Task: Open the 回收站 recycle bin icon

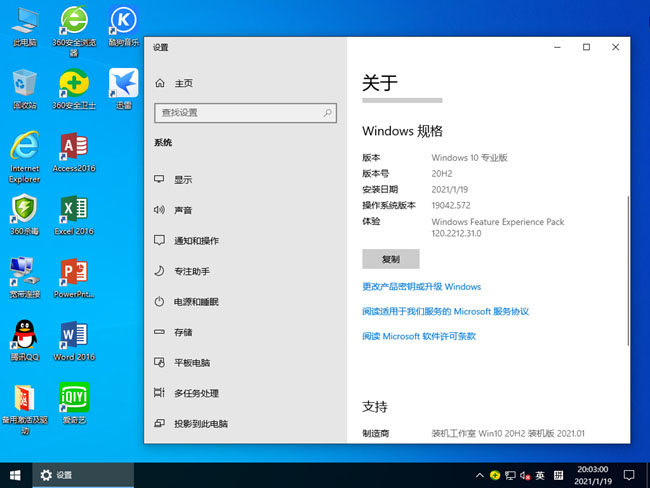Action: pyautogui.click(x=25, y=89)
